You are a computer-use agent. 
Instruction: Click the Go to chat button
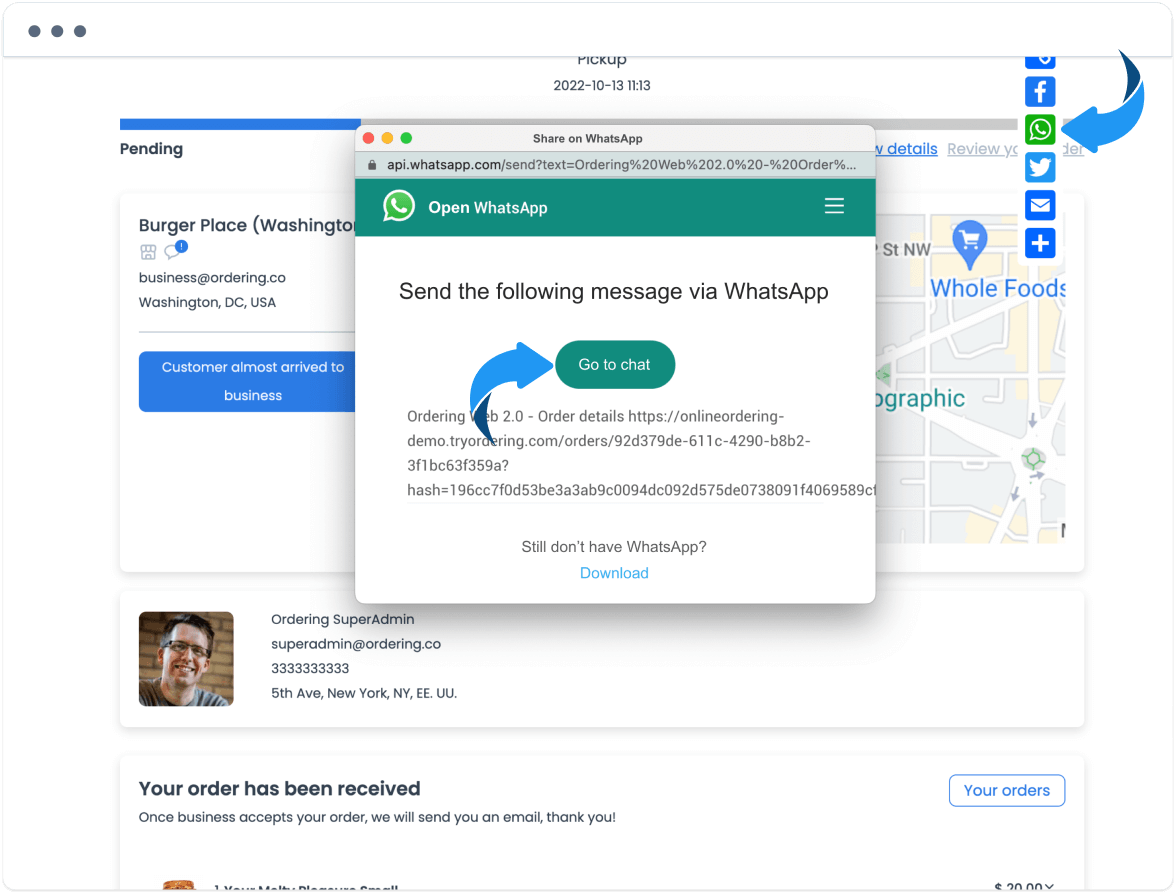(x=615, y=365)
